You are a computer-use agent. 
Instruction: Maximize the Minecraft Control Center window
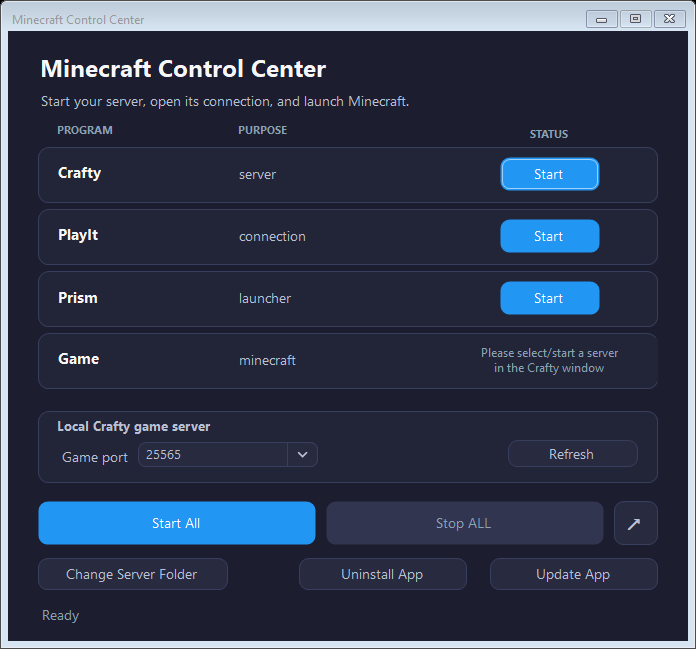click(635, 19)
